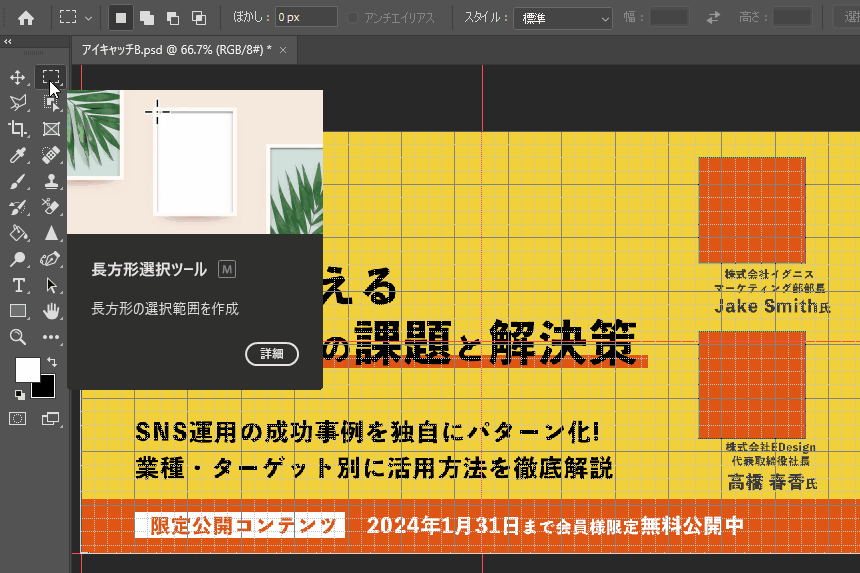Click the 'SNS運用の成功事例を独自にパターン化!' line
The image size is (860, 573).
pyautogui.click(x=367, y=432)
